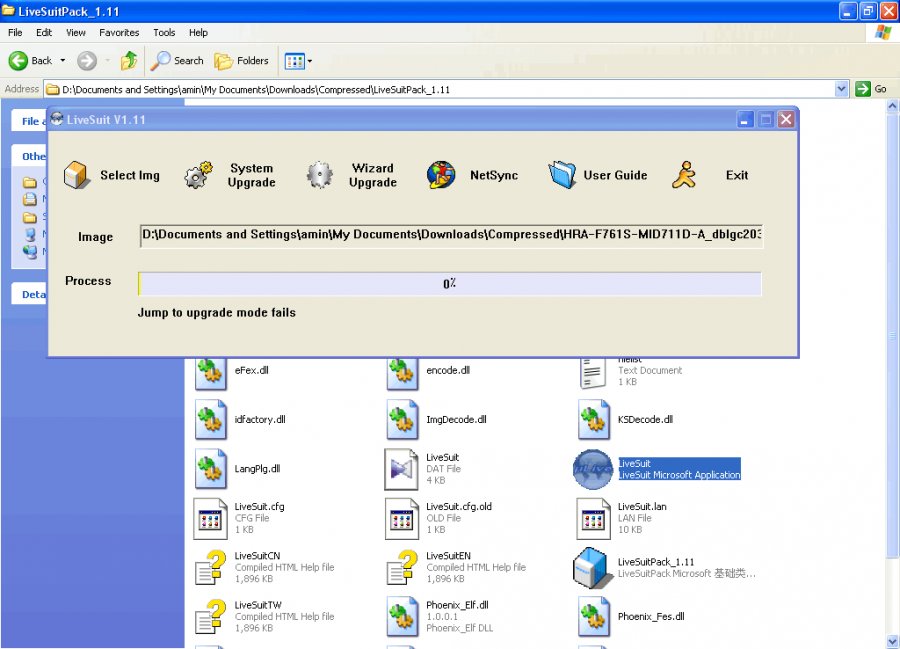Open the Help menu
This screenshot has width=900, height=649.
[x=198, y=33]
